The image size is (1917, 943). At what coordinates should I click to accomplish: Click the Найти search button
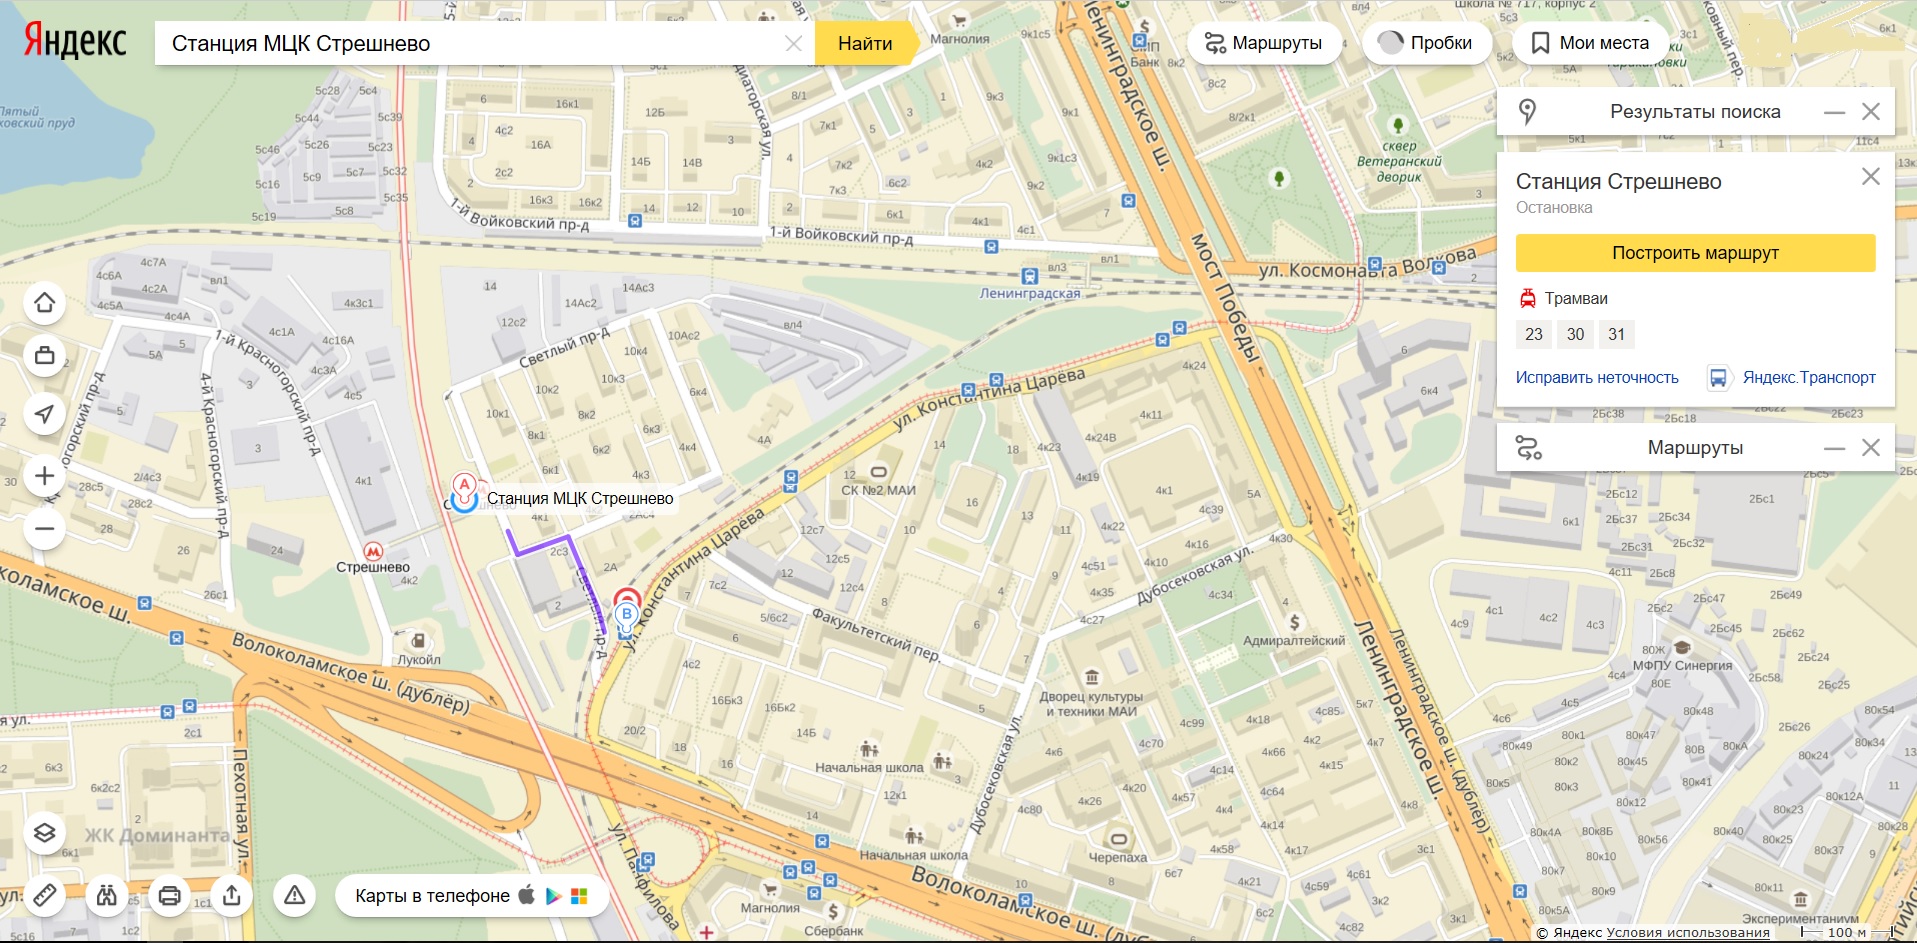pyautogui.click(x=865, y=43)
